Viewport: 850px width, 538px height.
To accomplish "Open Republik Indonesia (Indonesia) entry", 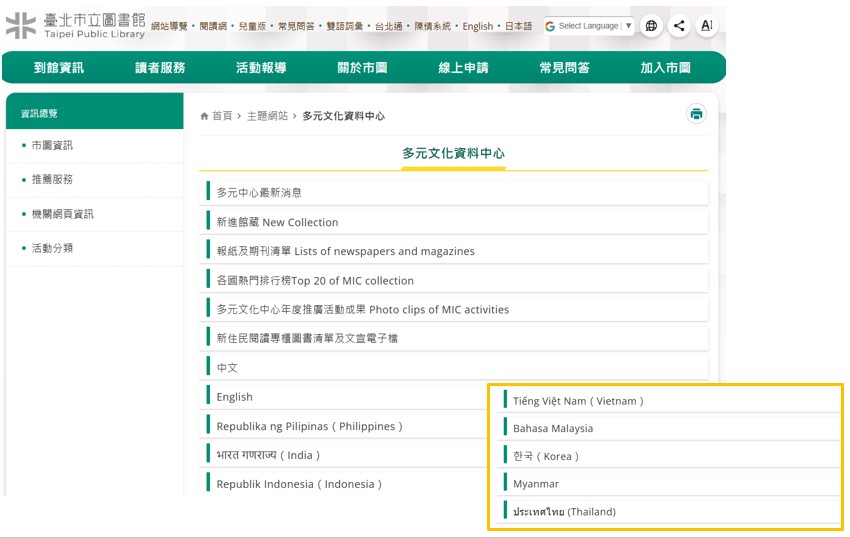I will (300, 484).
